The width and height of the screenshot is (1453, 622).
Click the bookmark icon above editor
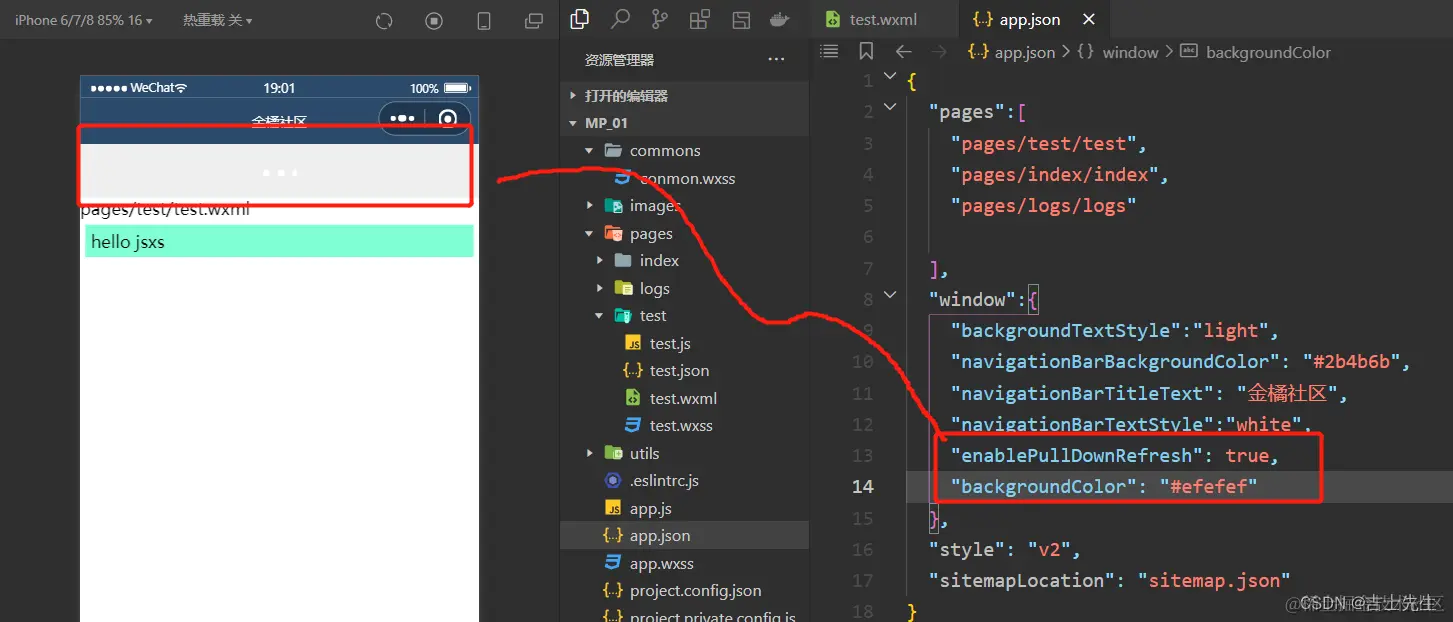[x=866, y=51]
